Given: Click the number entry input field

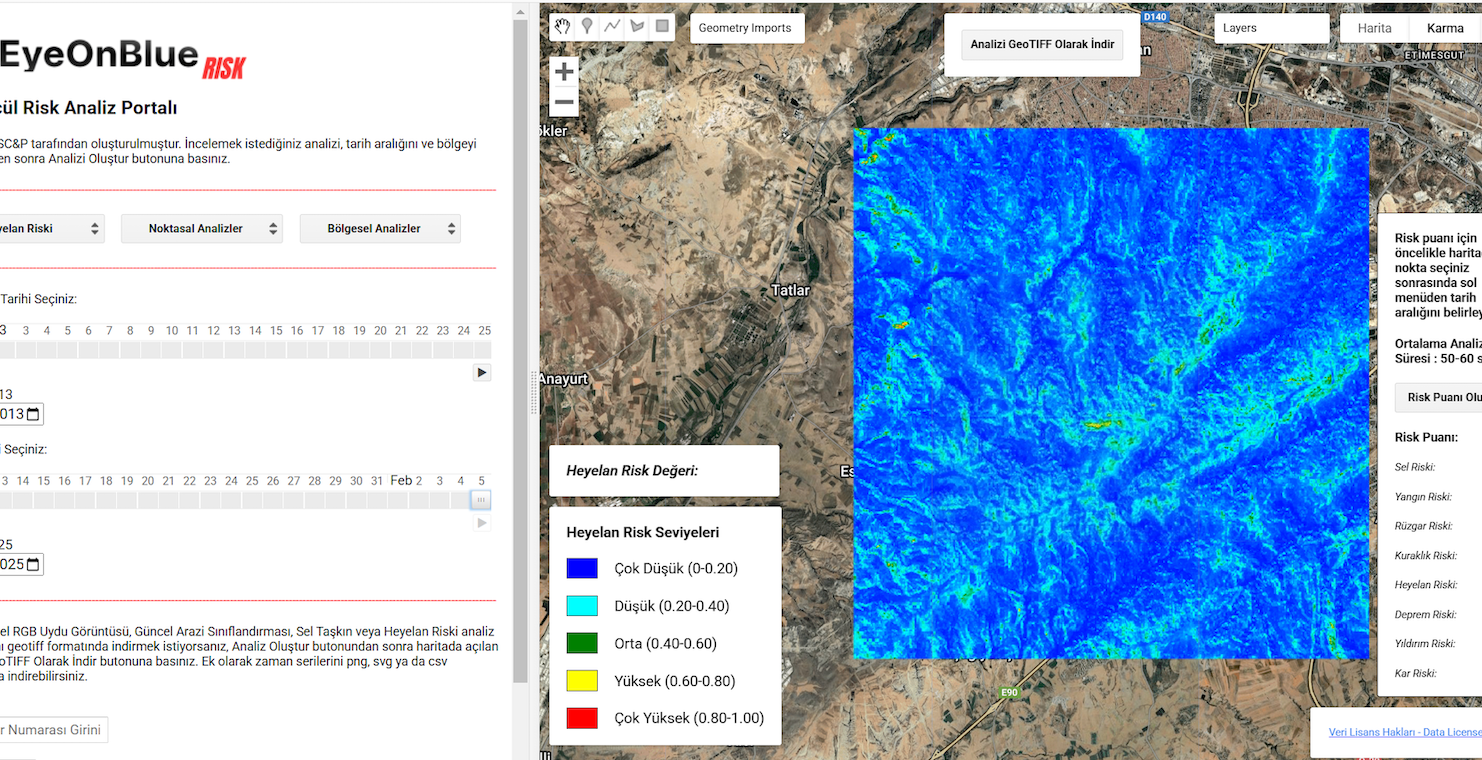Looking at the screenshot, I should tap(52, 730).
